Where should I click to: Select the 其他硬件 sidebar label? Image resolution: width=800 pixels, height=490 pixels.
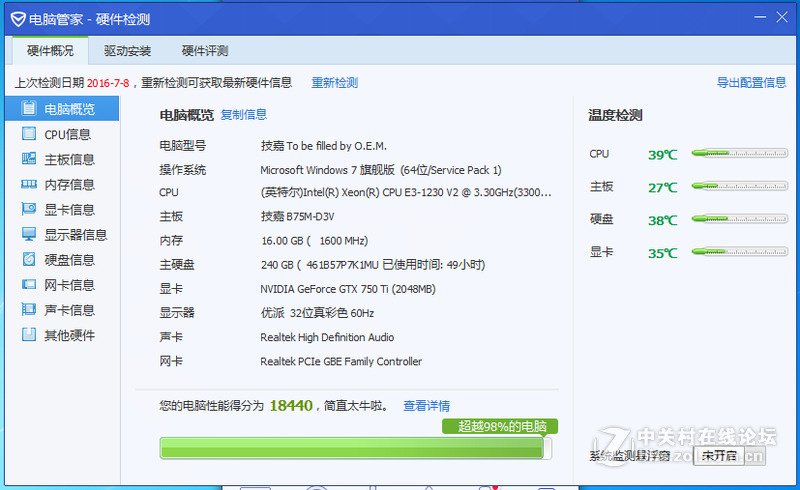tap(69, 335)
